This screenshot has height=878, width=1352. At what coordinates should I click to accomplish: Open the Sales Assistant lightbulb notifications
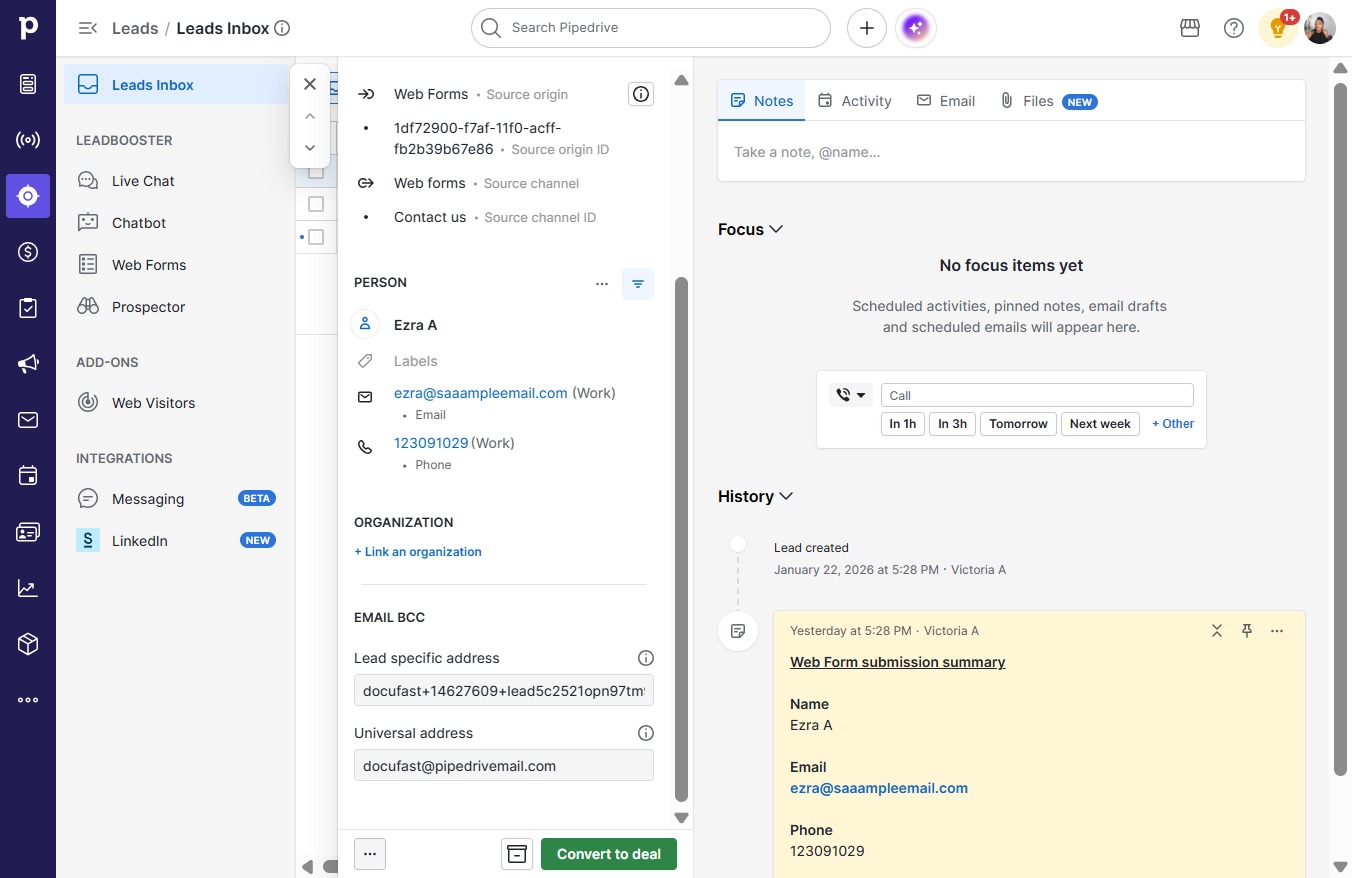[1278, 28]
